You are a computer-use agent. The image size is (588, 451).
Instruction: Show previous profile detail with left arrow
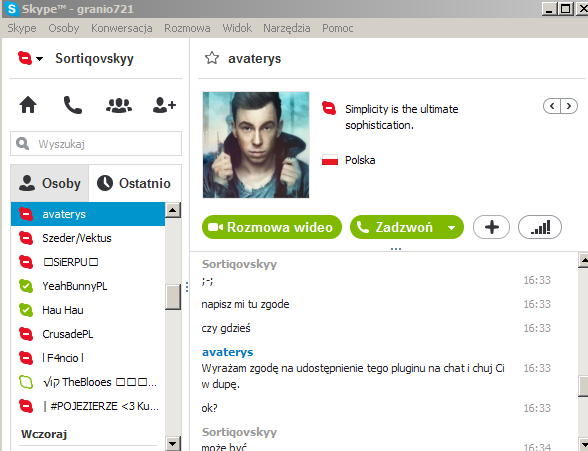click(552, 106)
